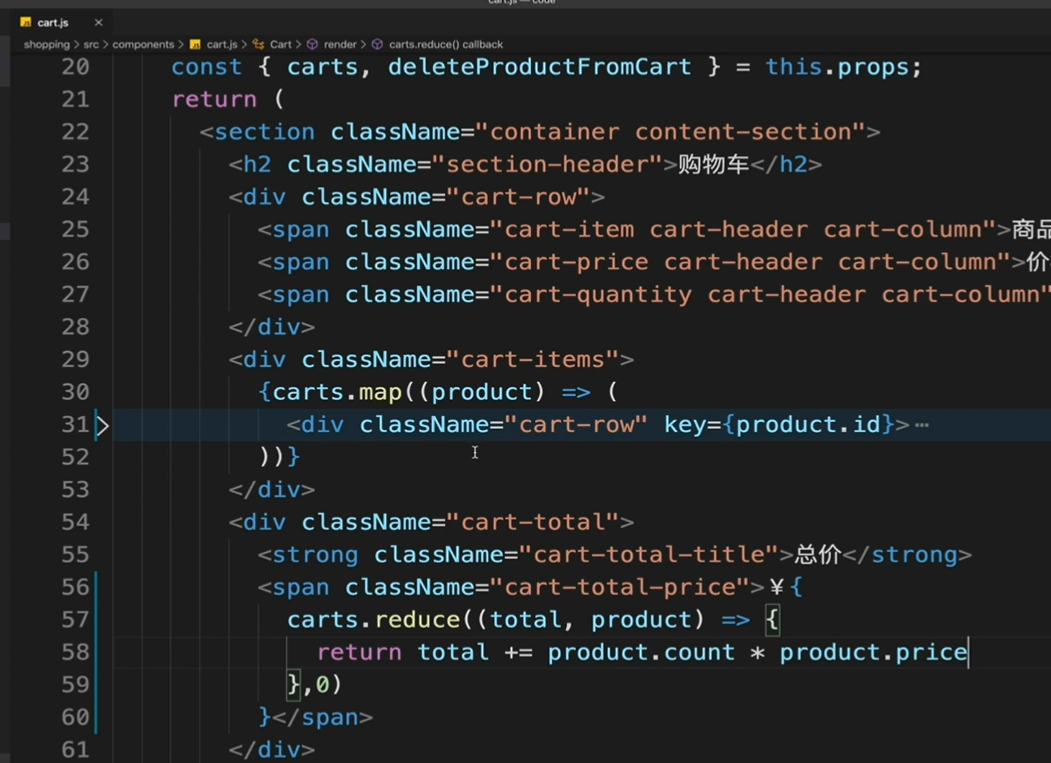Click the render method symbol icon

click(x=312, y=44)
